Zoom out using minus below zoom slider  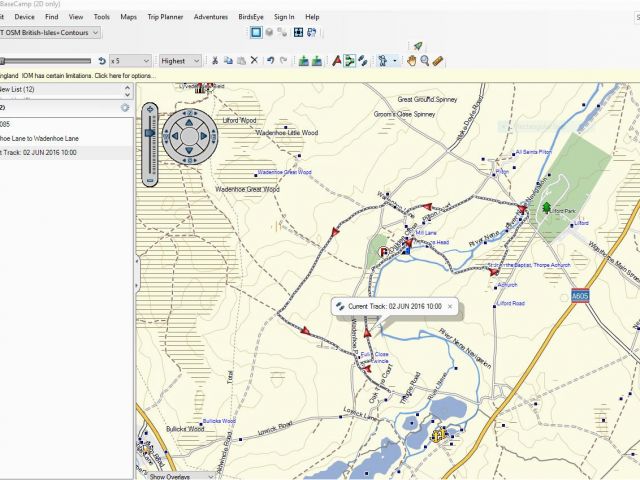pyautogui.click(x=150, y=180)
